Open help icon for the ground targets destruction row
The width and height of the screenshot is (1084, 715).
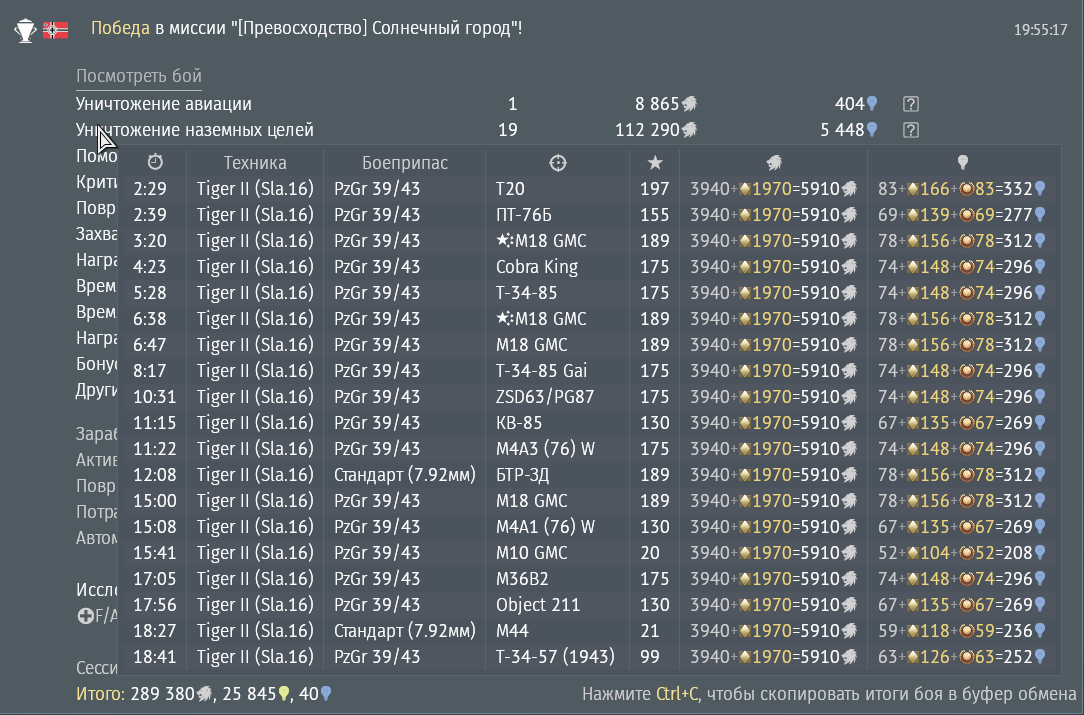click(910, 130)
